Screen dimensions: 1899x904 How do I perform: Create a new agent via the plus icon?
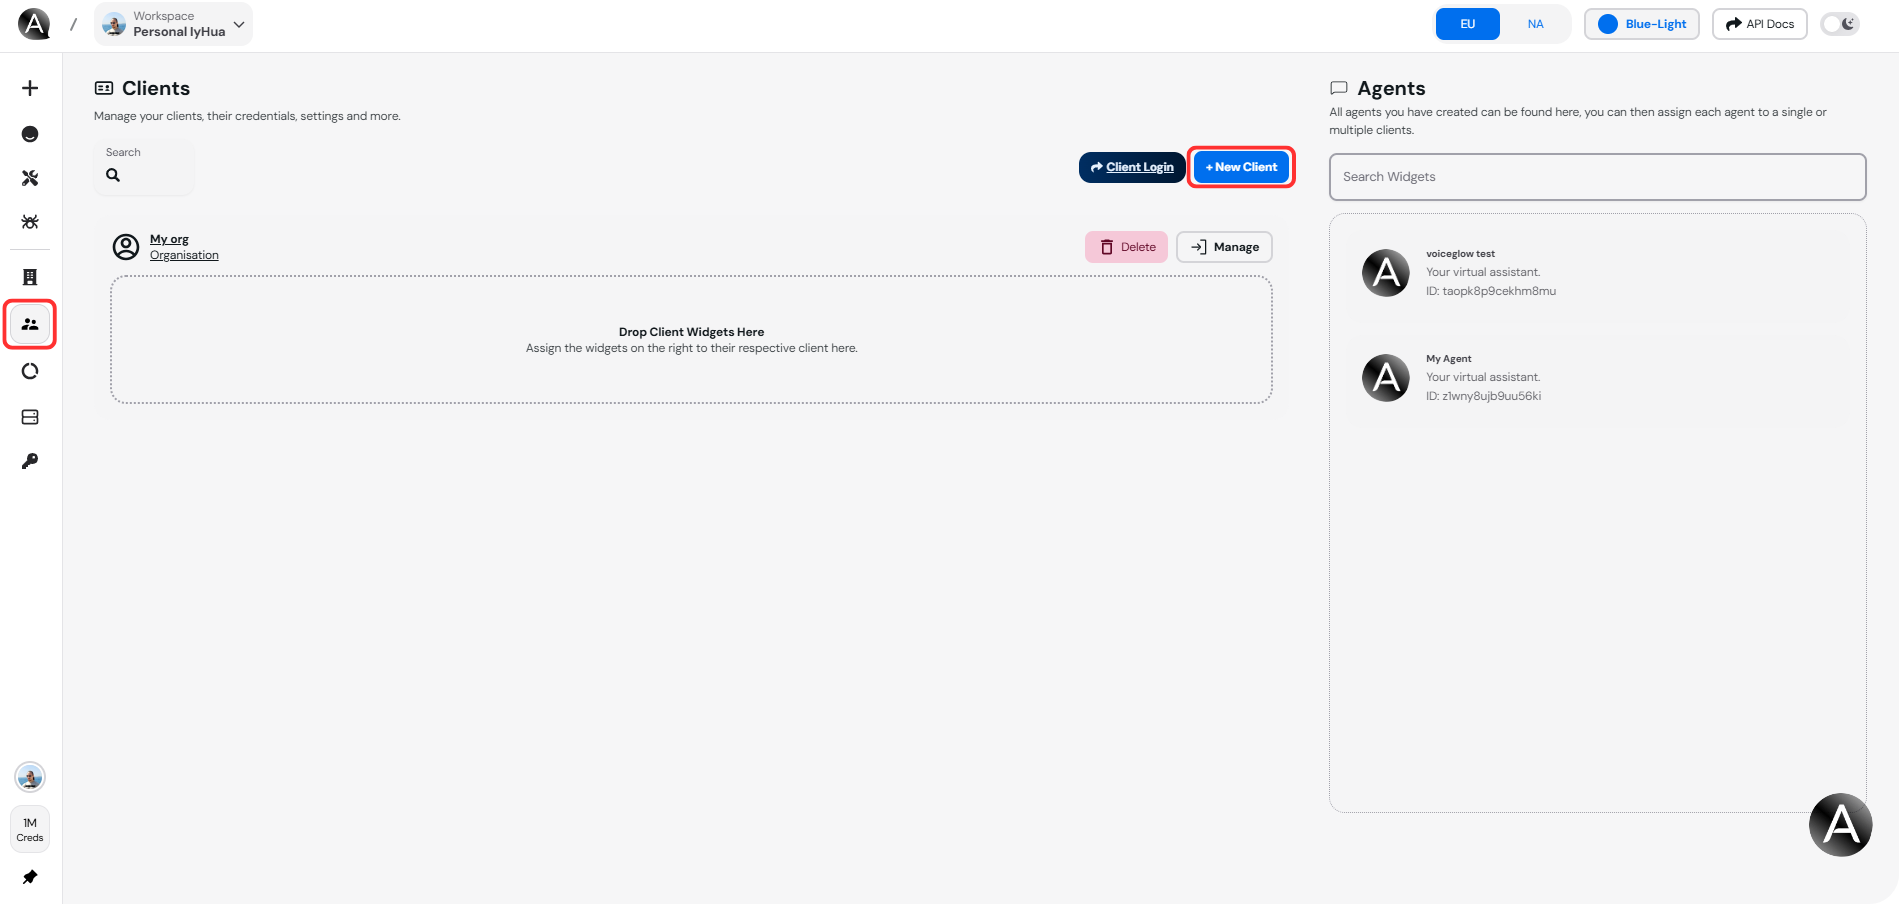(x=30, y=88)
